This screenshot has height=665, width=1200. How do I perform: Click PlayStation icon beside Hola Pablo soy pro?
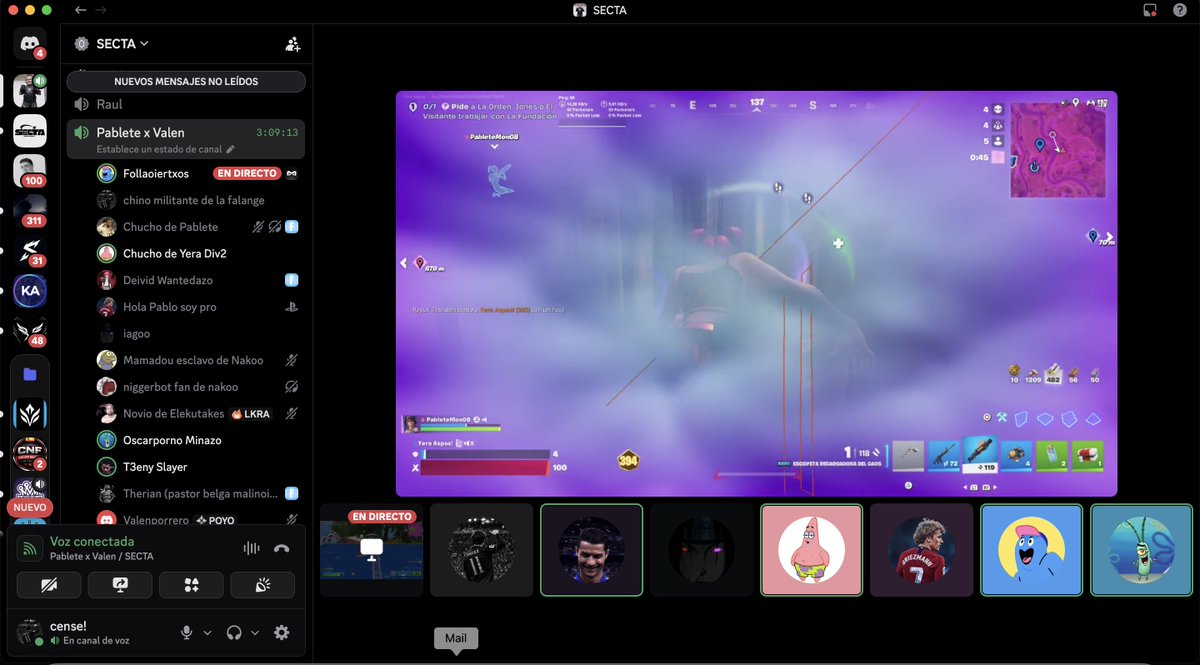coord(291,307)
